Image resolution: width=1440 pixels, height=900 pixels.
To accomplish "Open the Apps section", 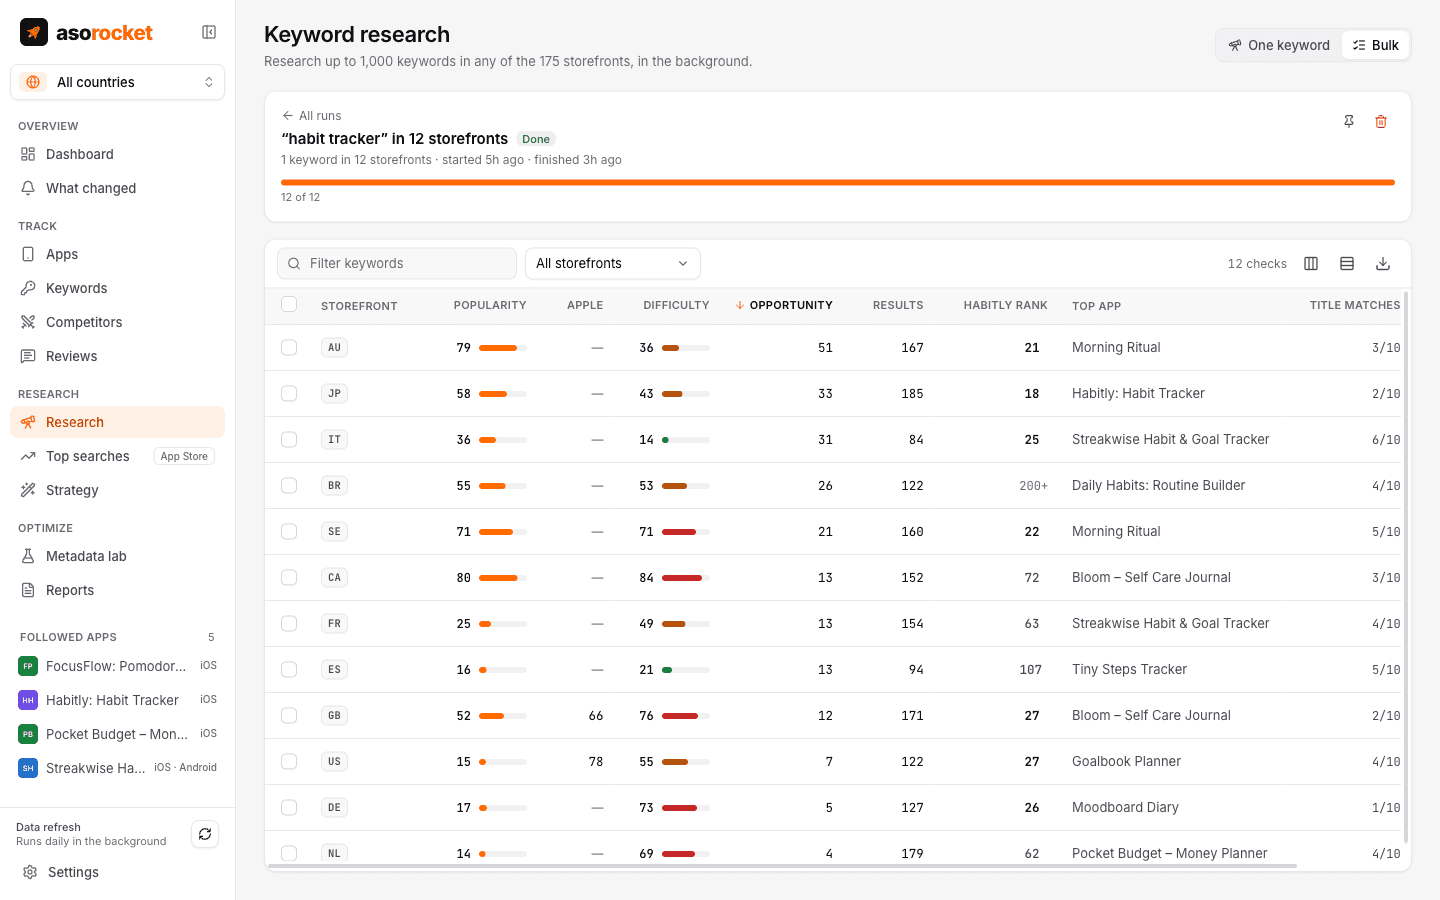I will point(118,254).
